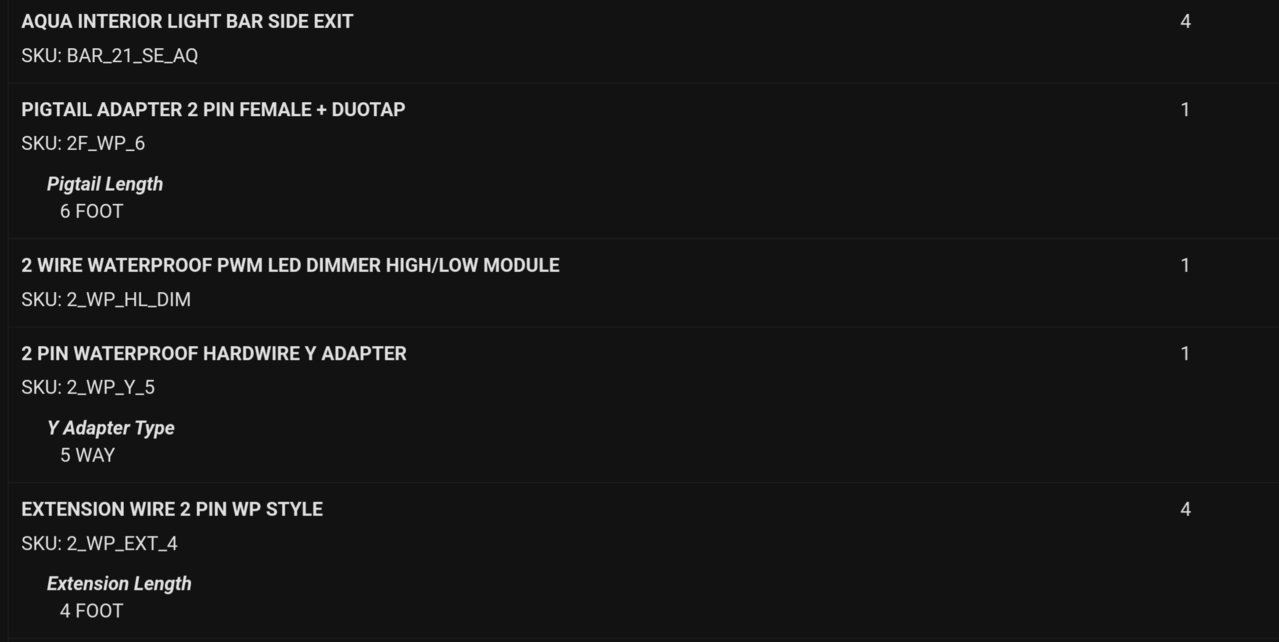Click the Pigtail Length option label

pyautogui.click(x=105, y=184)
